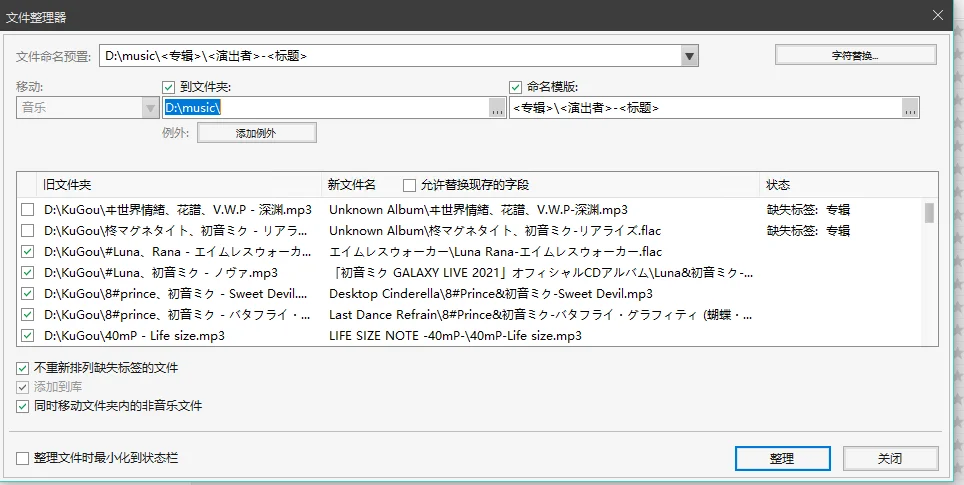Uncheck the row for 8#prince、初音ミク - Sweet Devil
The image size is (964, 485).
(28, 294)
